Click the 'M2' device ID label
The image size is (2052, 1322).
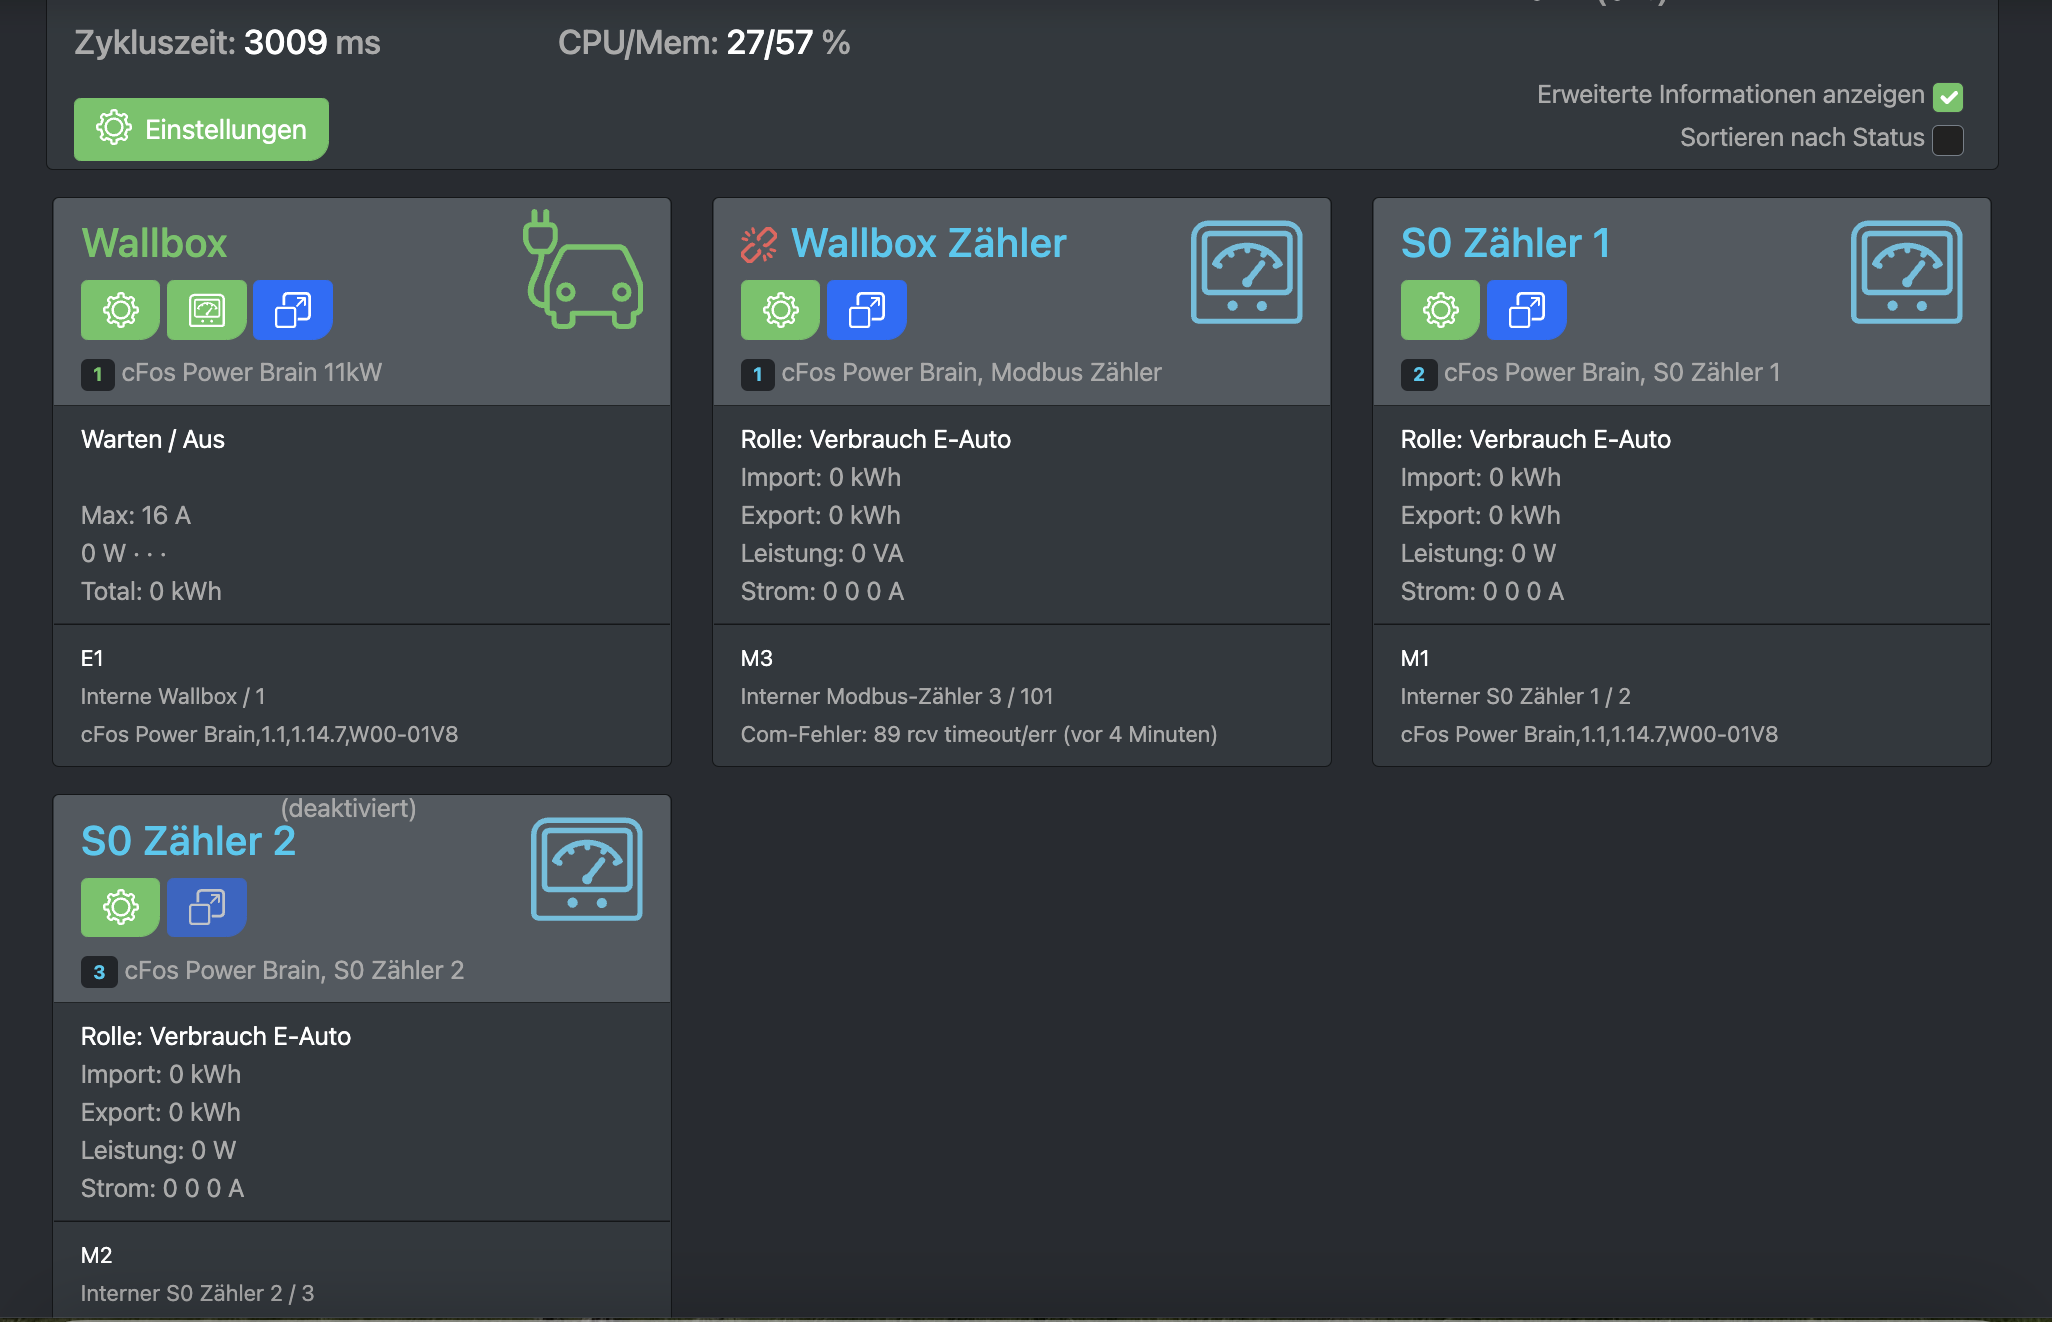pyautogui.click(x=96, y=1255)
